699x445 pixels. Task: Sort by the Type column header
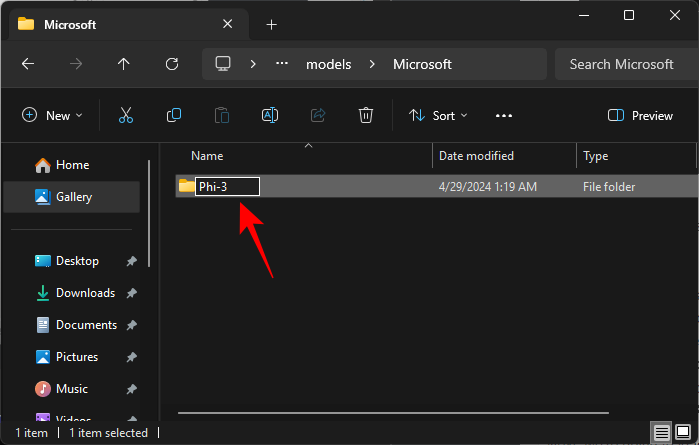(x=636, y=156)
